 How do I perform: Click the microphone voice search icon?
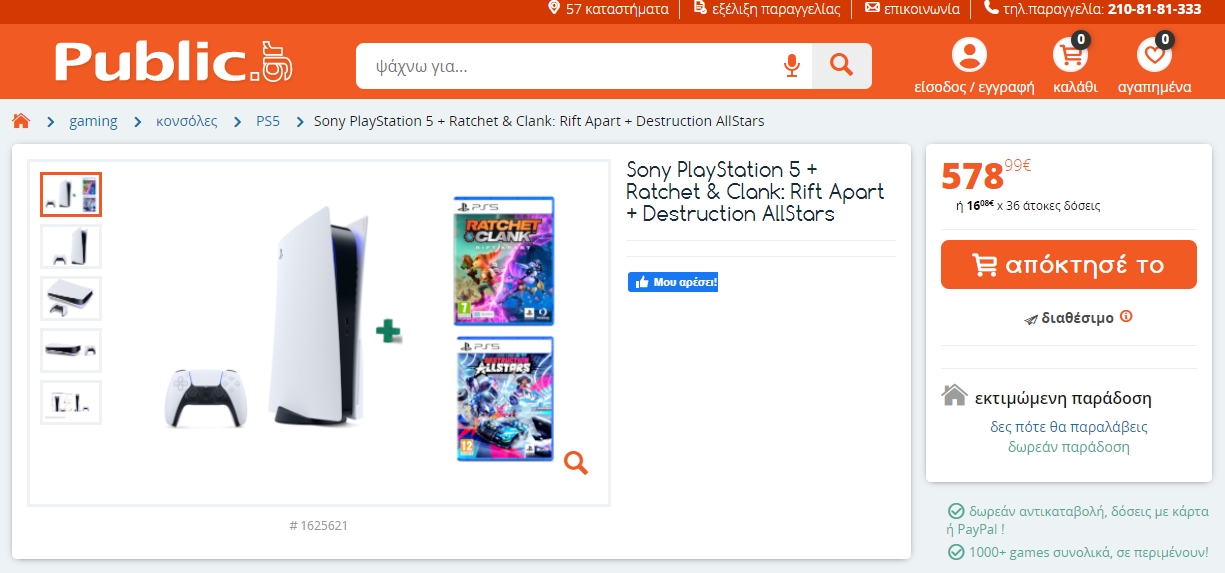pyautogui.click(x=792, y=66)
